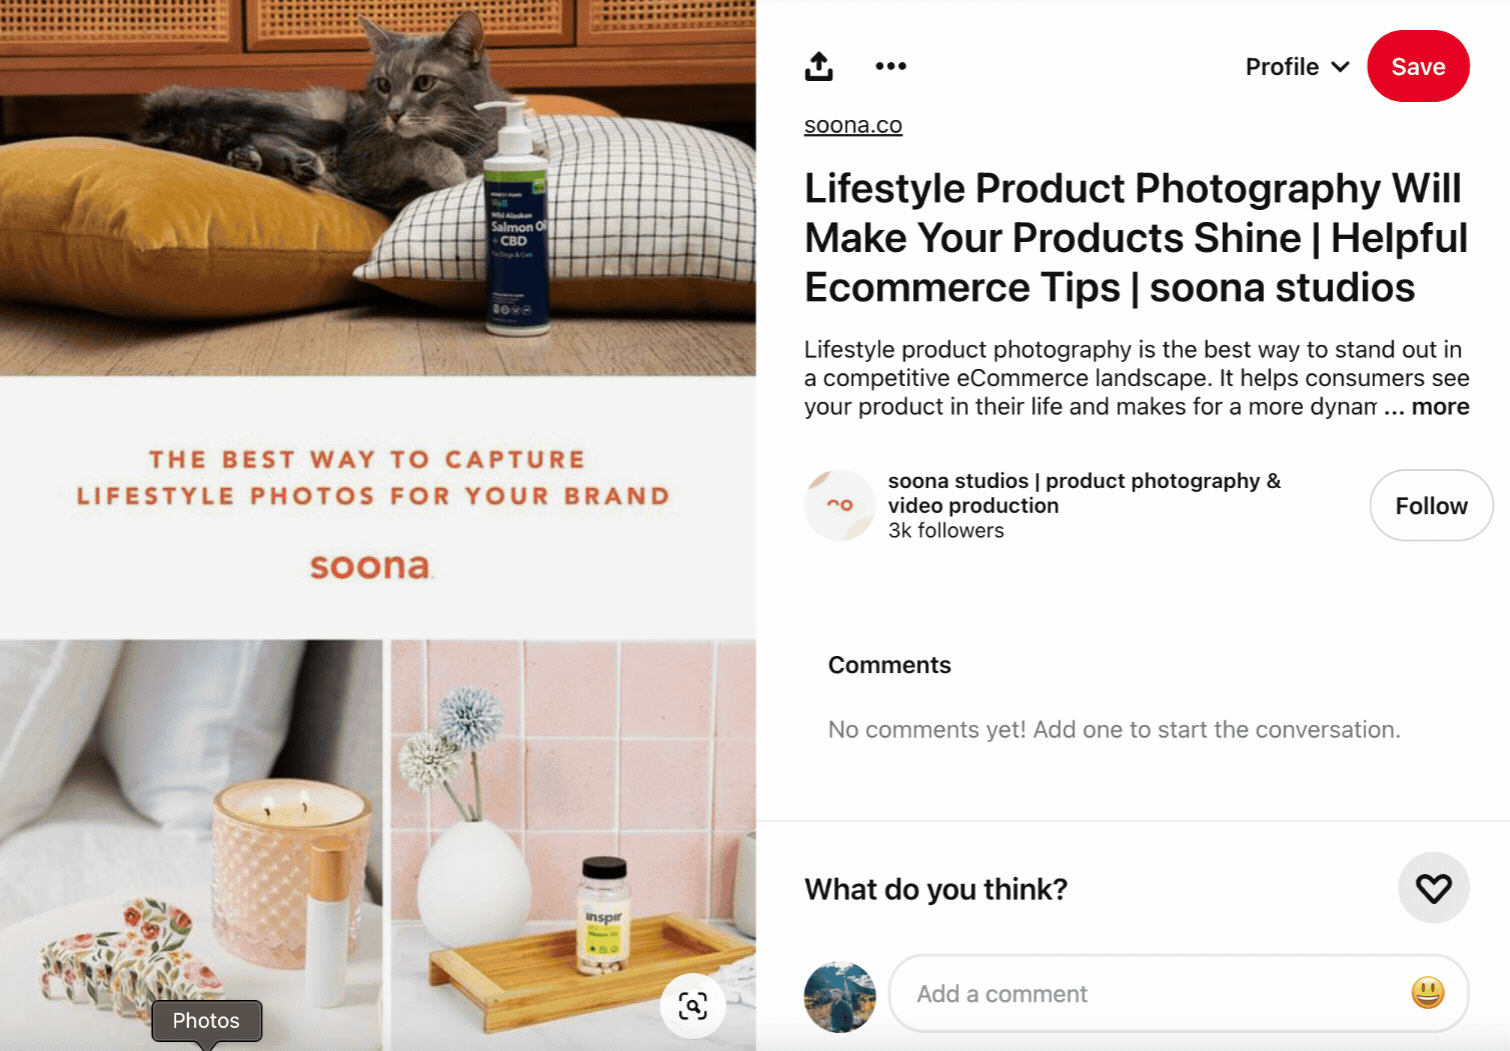Open the soona.co source link
The width and height of the screenshot is (1510, 1051).
tap(853, 125)
